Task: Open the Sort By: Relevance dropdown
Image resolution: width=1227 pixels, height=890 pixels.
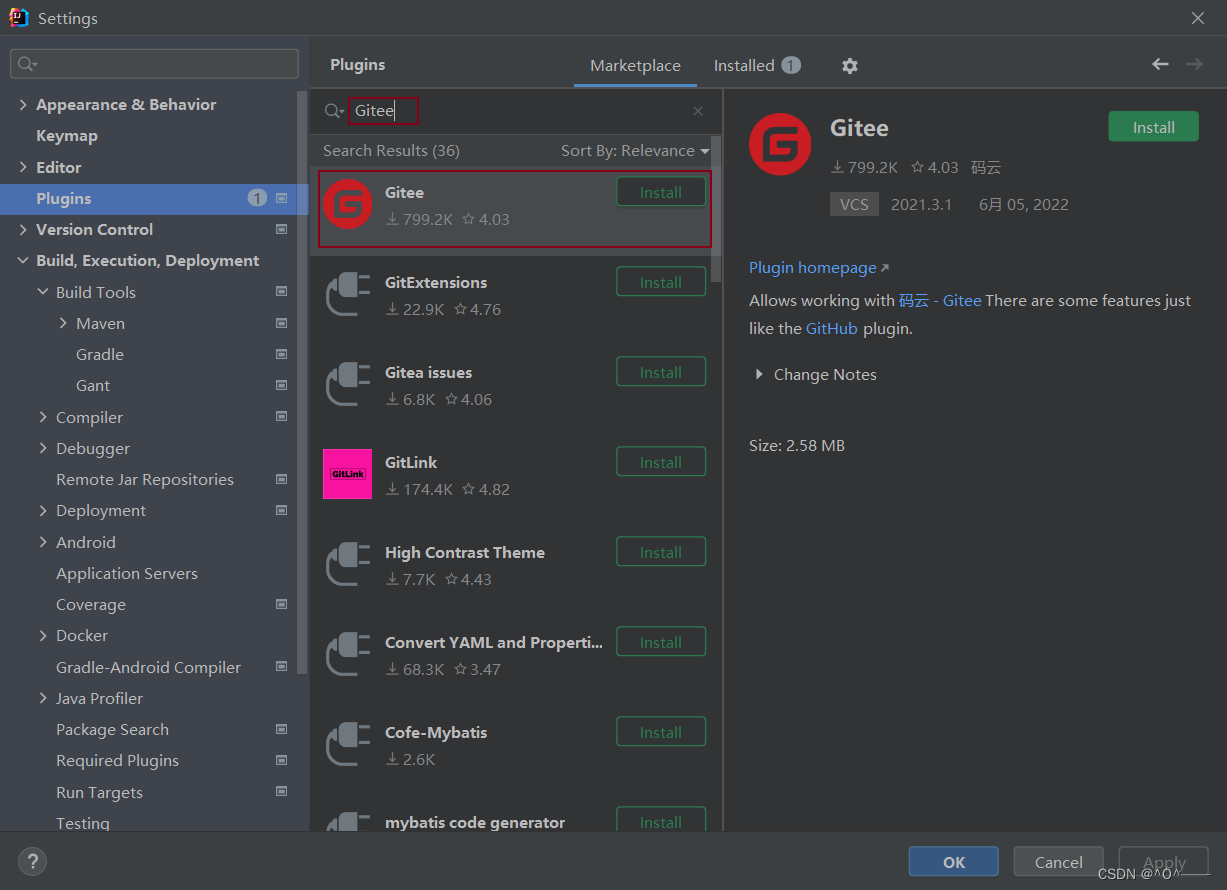Action: (x=635, y=151)
